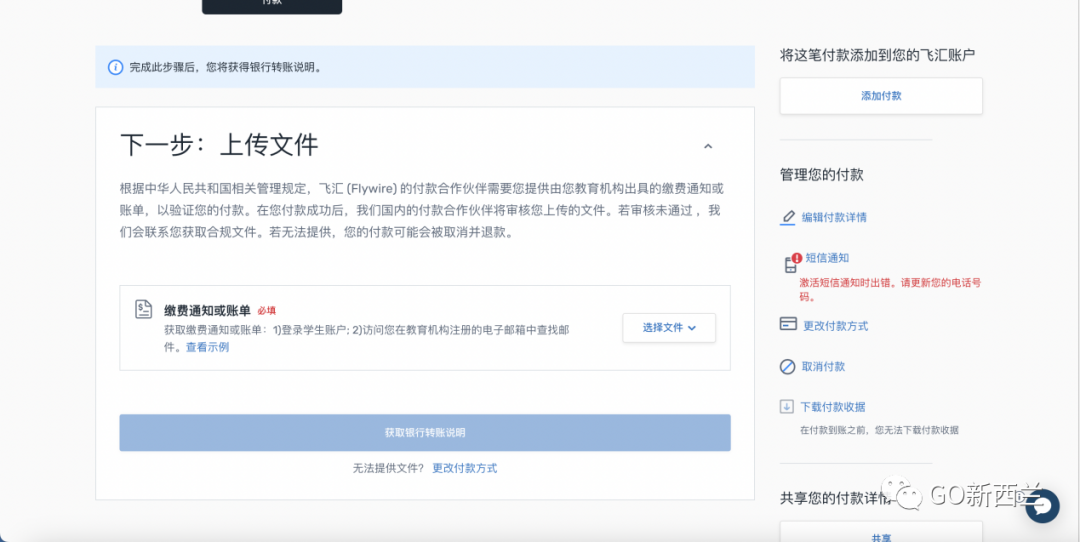Click the 共享 button at the bottom
Viewport: 1080px width, 542px height.
click(x=881, y=534)
